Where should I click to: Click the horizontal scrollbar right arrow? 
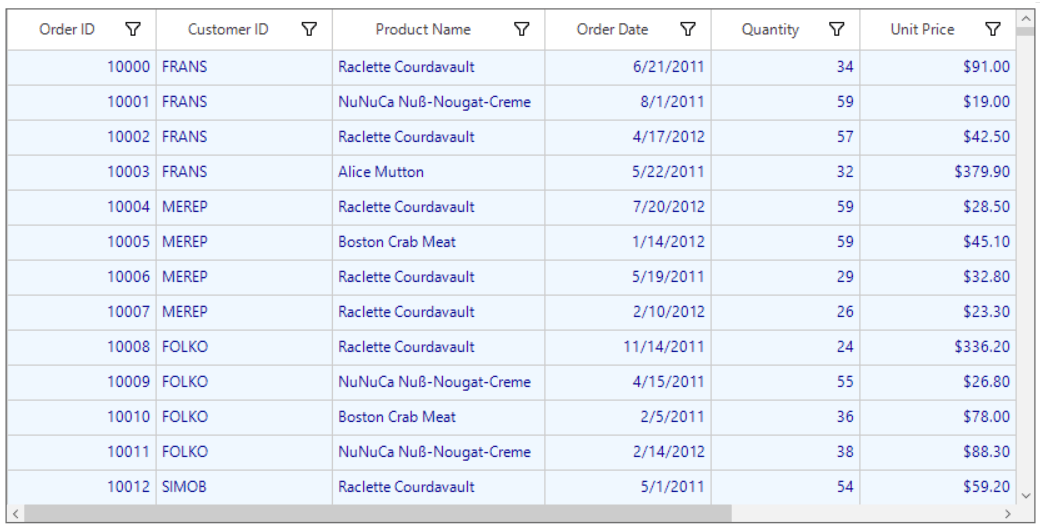1008,513
